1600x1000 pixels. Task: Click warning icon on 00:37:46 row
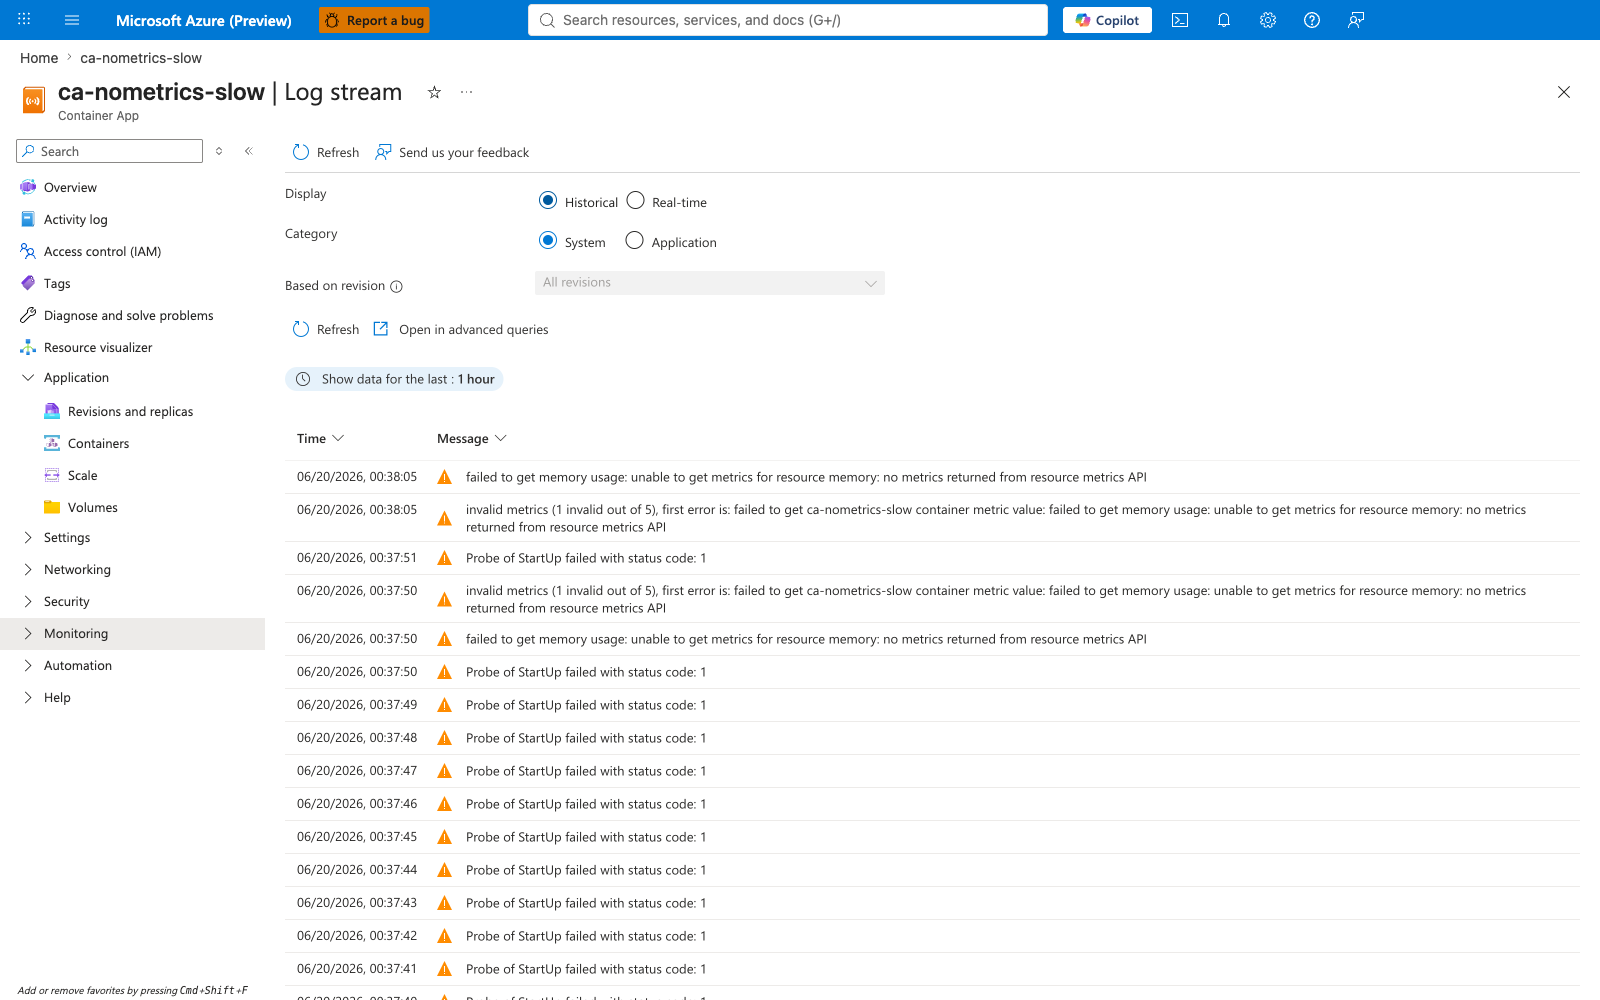(445, 804)
